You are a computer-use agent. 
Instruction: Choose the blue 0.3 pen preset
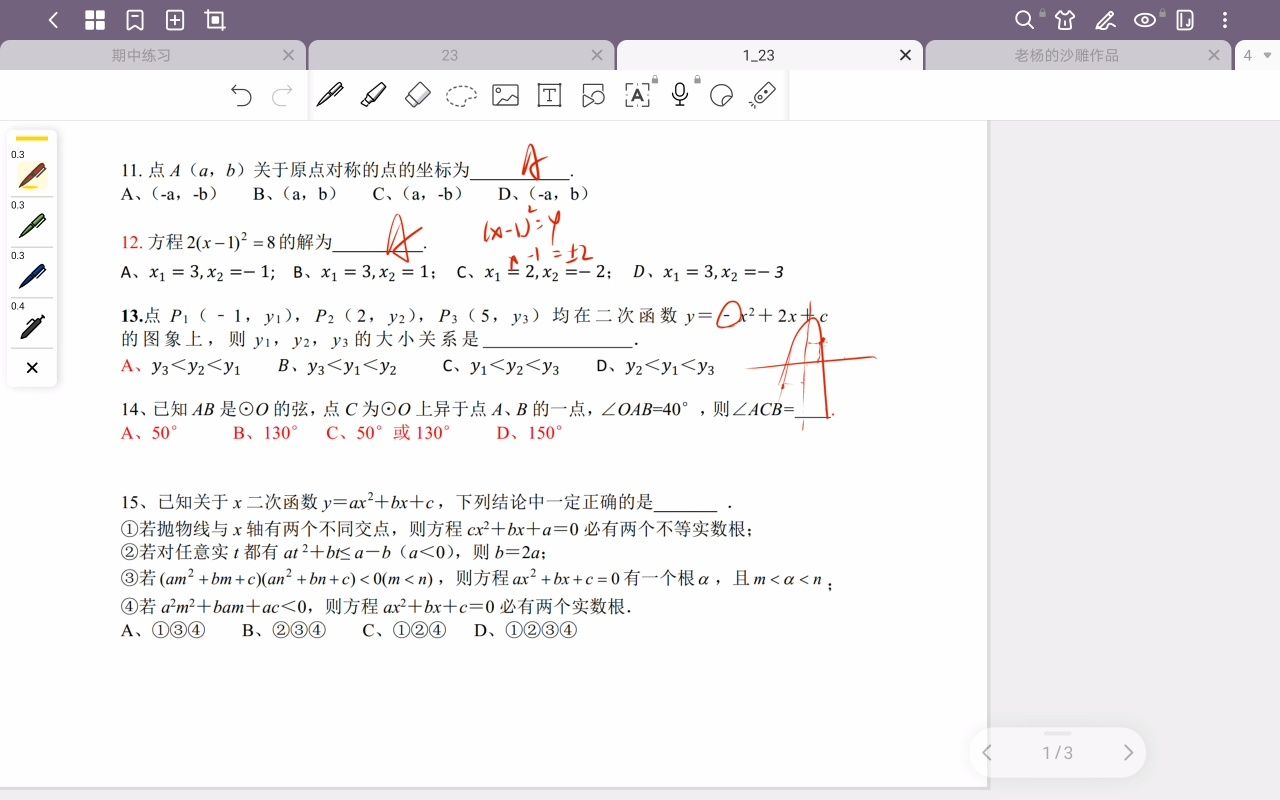click(32, 276)
